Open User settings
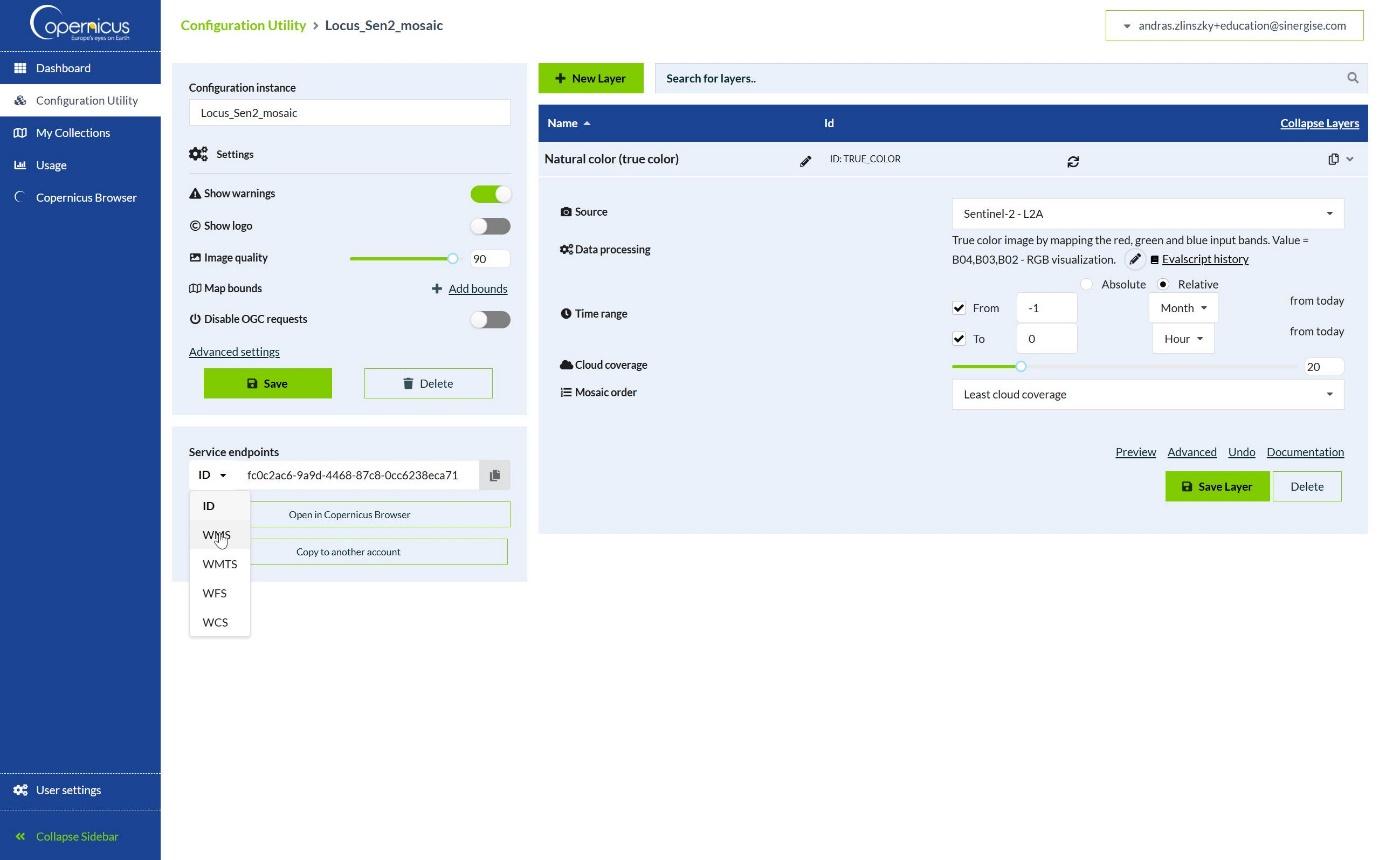1379x860 pixels. (x=80, y=790)
